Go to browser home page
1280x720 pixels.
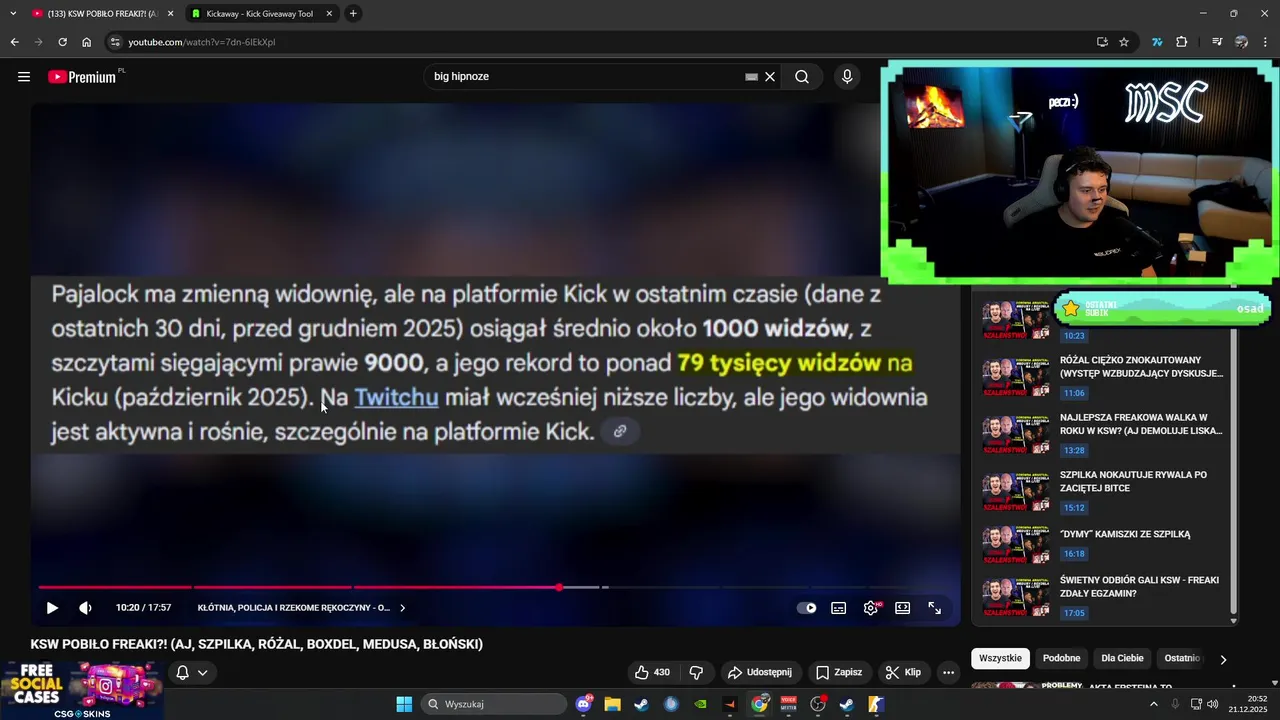point(87,42)
